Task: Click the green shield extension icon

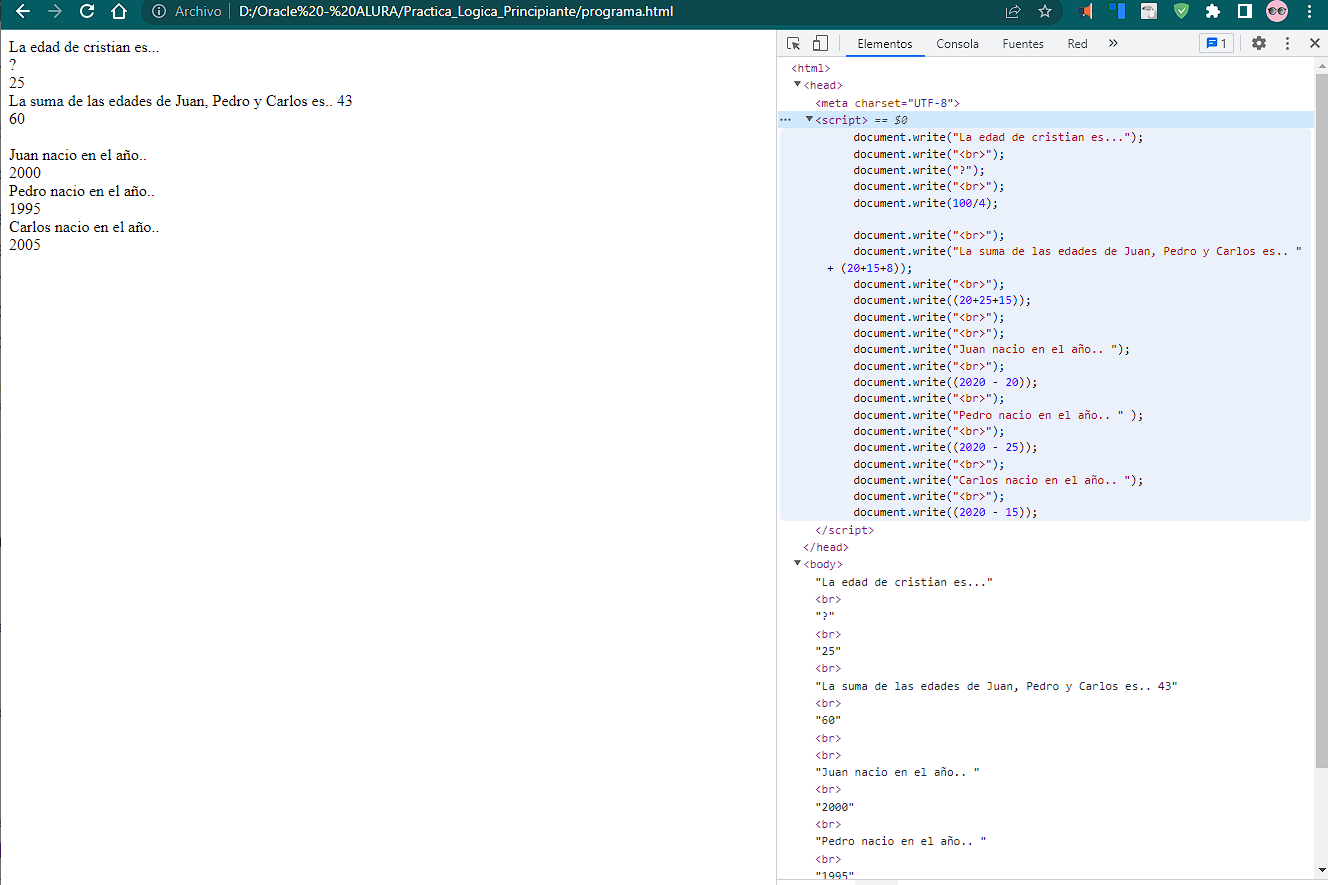Action: tap(1181, 12)
